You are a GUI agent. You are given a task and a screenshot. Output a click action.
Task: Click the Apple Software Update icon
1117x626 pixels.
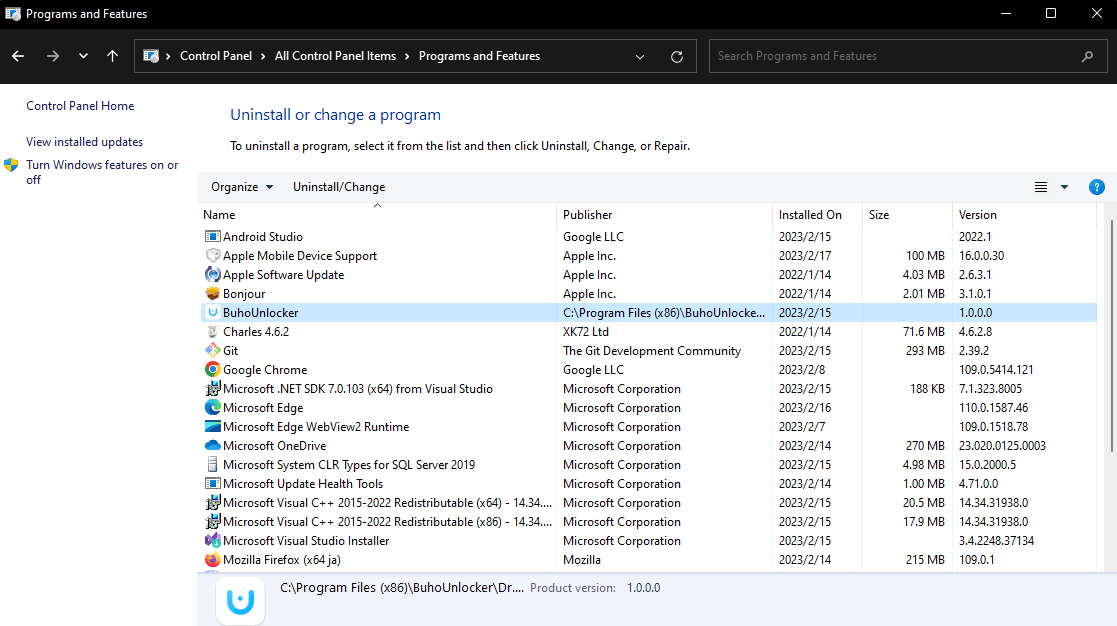tap(212, 274)
